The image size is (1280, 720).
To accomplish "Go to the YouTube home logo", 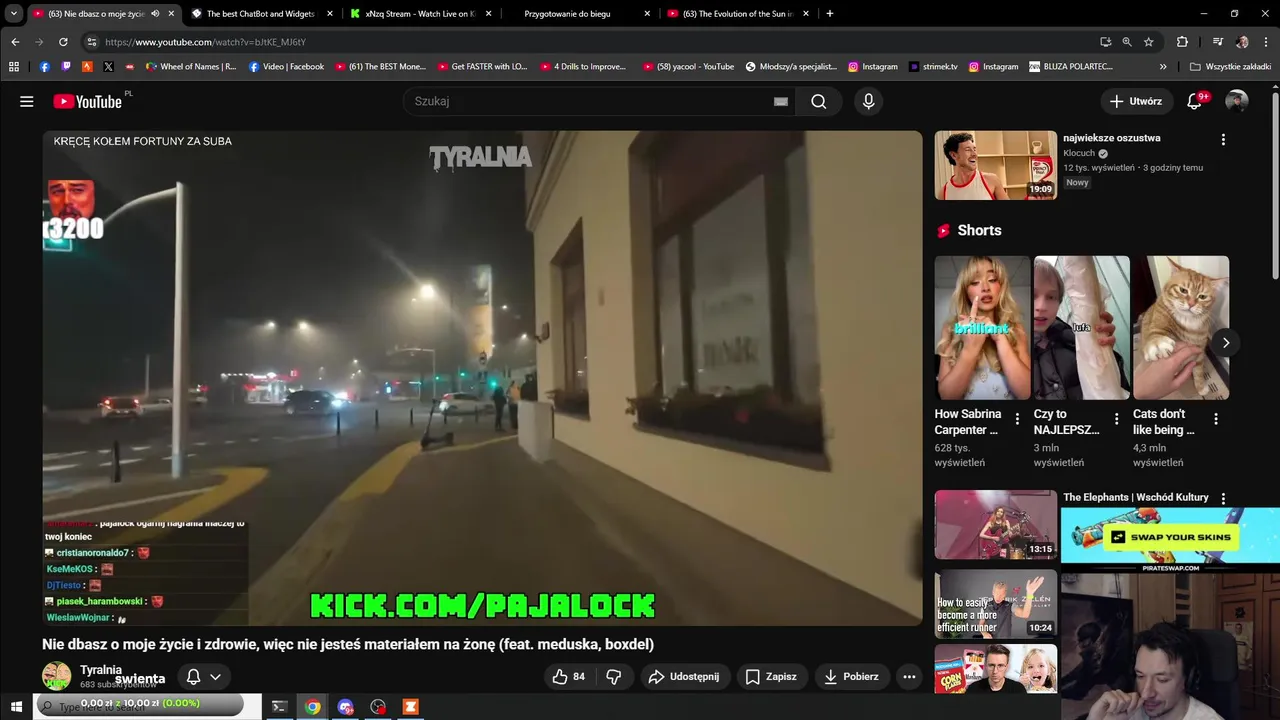I will (88, 101).
